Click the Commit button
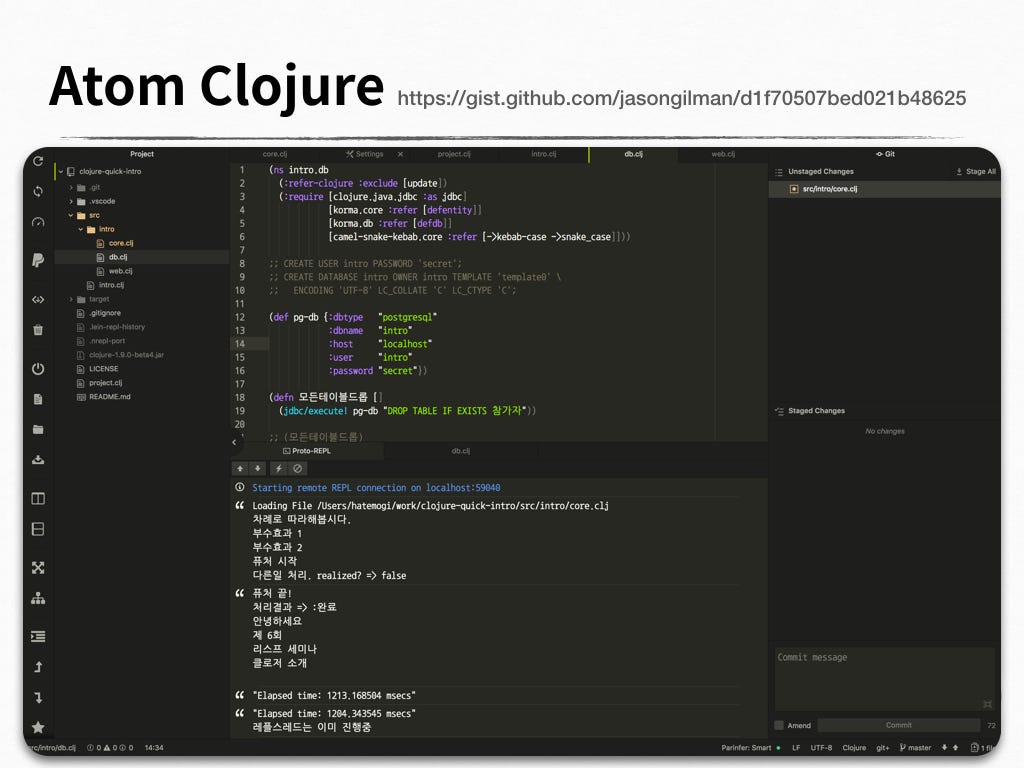This screenshot has width=1024, height=768. [899, 725]
